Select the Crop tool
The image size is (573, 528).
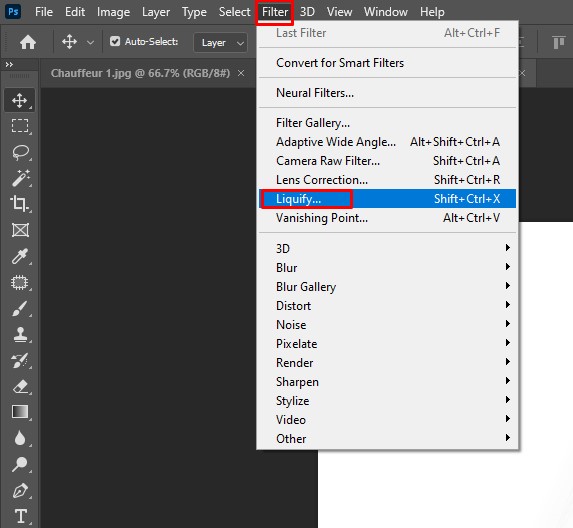20,204
